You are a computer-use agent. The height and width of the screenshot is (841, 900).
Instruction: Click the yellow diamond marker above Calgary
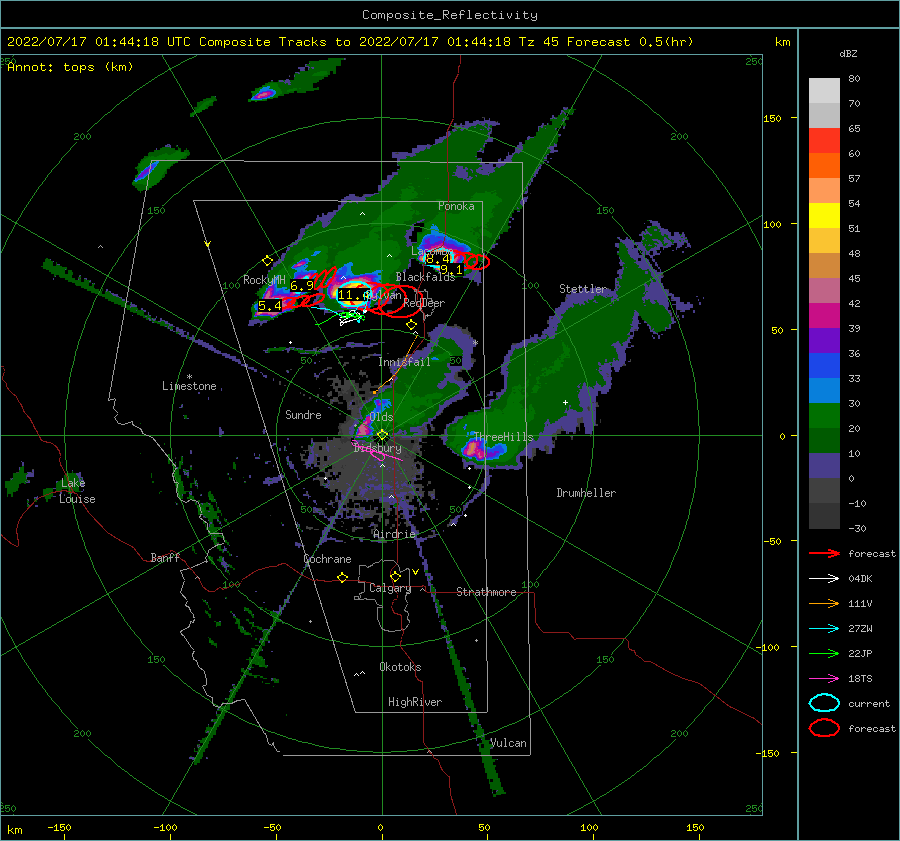coord(395,576)
